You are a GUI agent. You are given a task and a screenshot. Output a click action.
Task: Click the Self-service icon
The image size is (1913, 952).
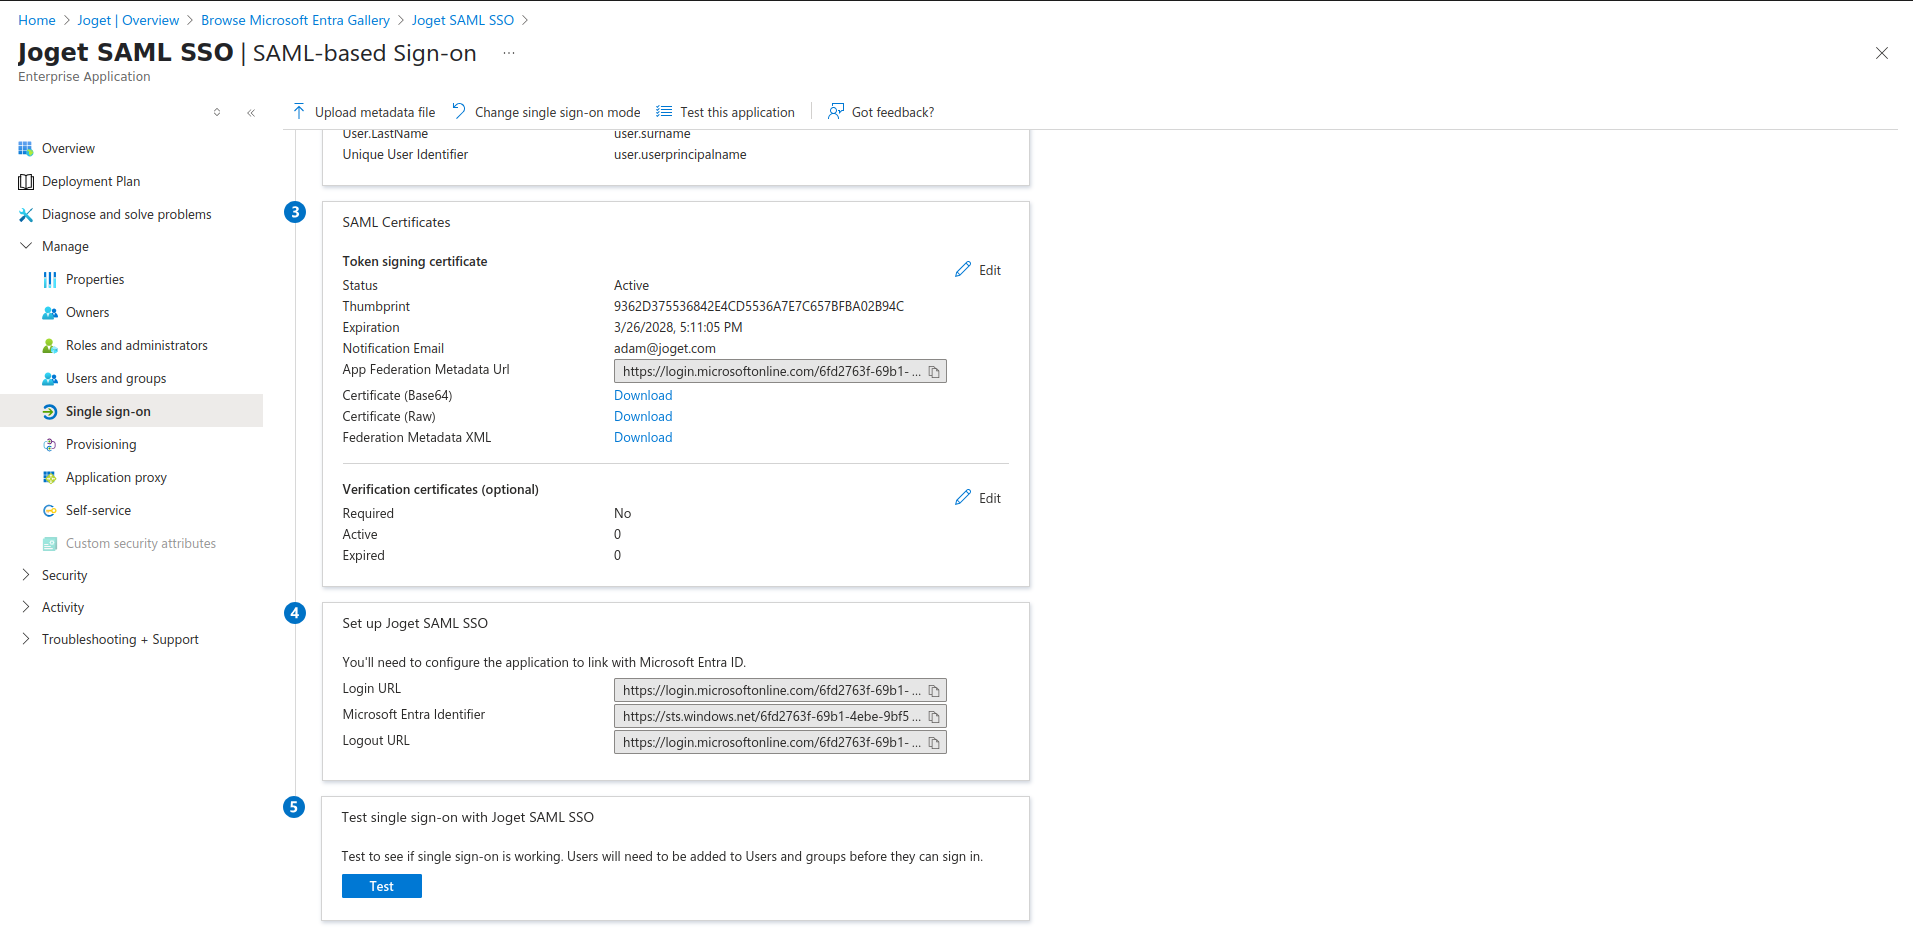(50, 511)
